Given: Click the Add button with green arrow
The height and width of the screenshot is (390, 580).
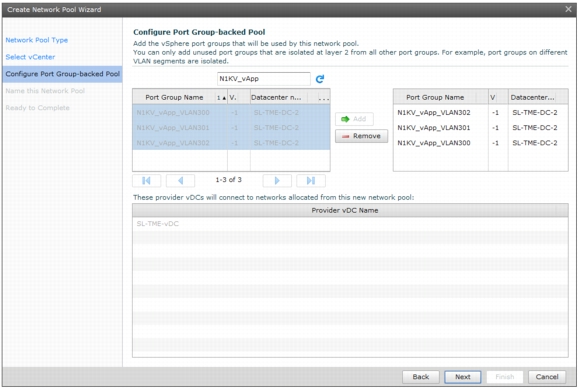Looking at the screenshot, I should (354, 119).
